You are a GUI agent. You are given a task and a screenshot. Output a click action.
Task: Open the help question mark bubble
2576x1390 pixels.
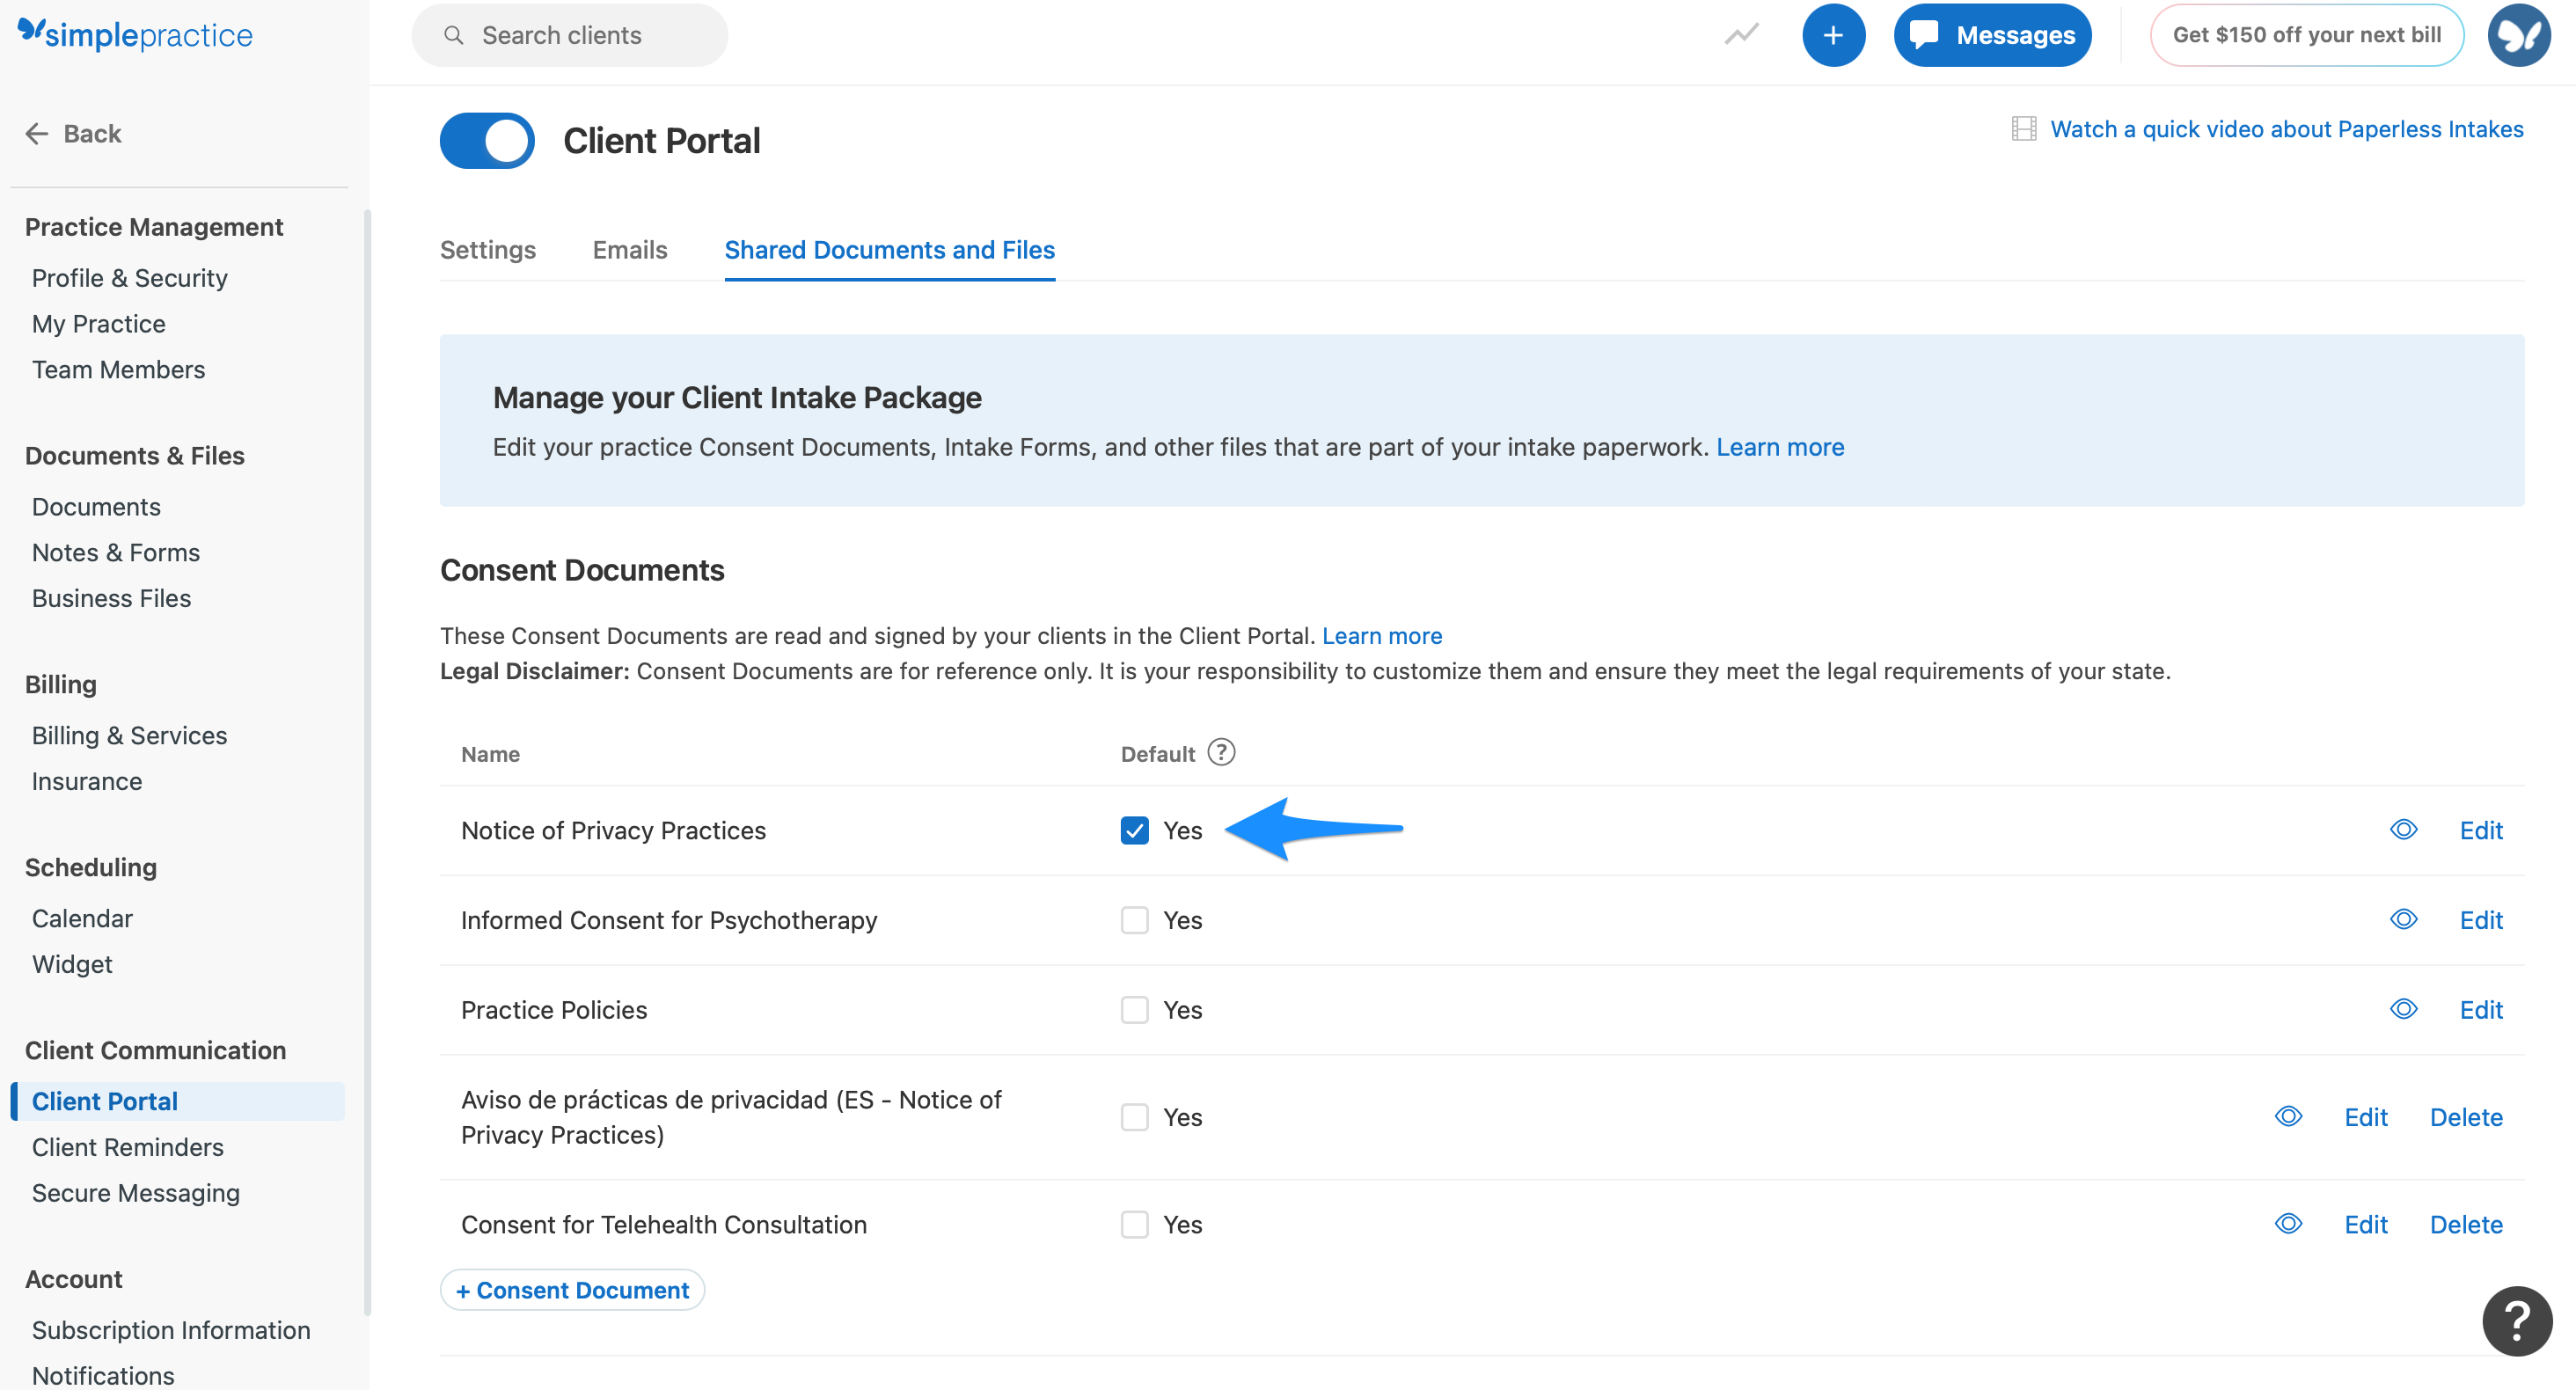(x=2516, y=1321)
